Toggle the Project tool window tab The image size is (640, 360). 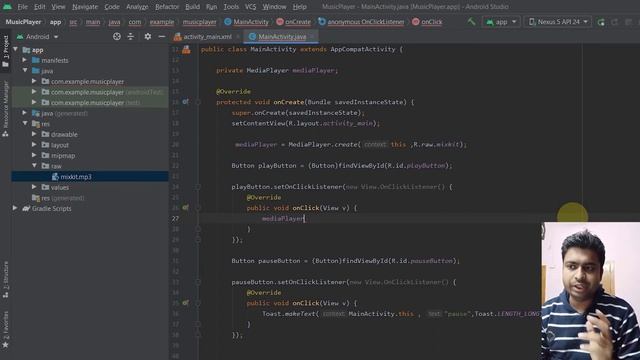(x=5, y=51)
